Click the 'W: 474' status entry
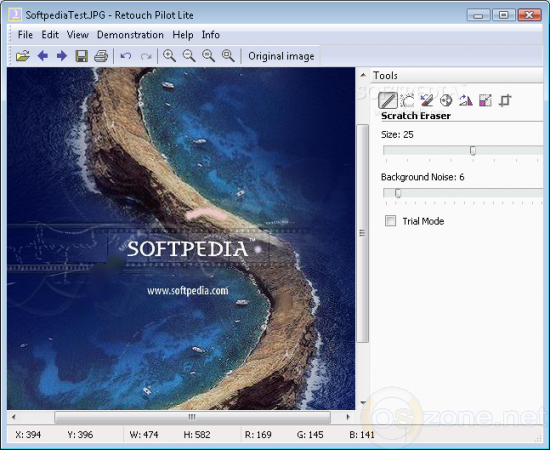 [144, 435]
